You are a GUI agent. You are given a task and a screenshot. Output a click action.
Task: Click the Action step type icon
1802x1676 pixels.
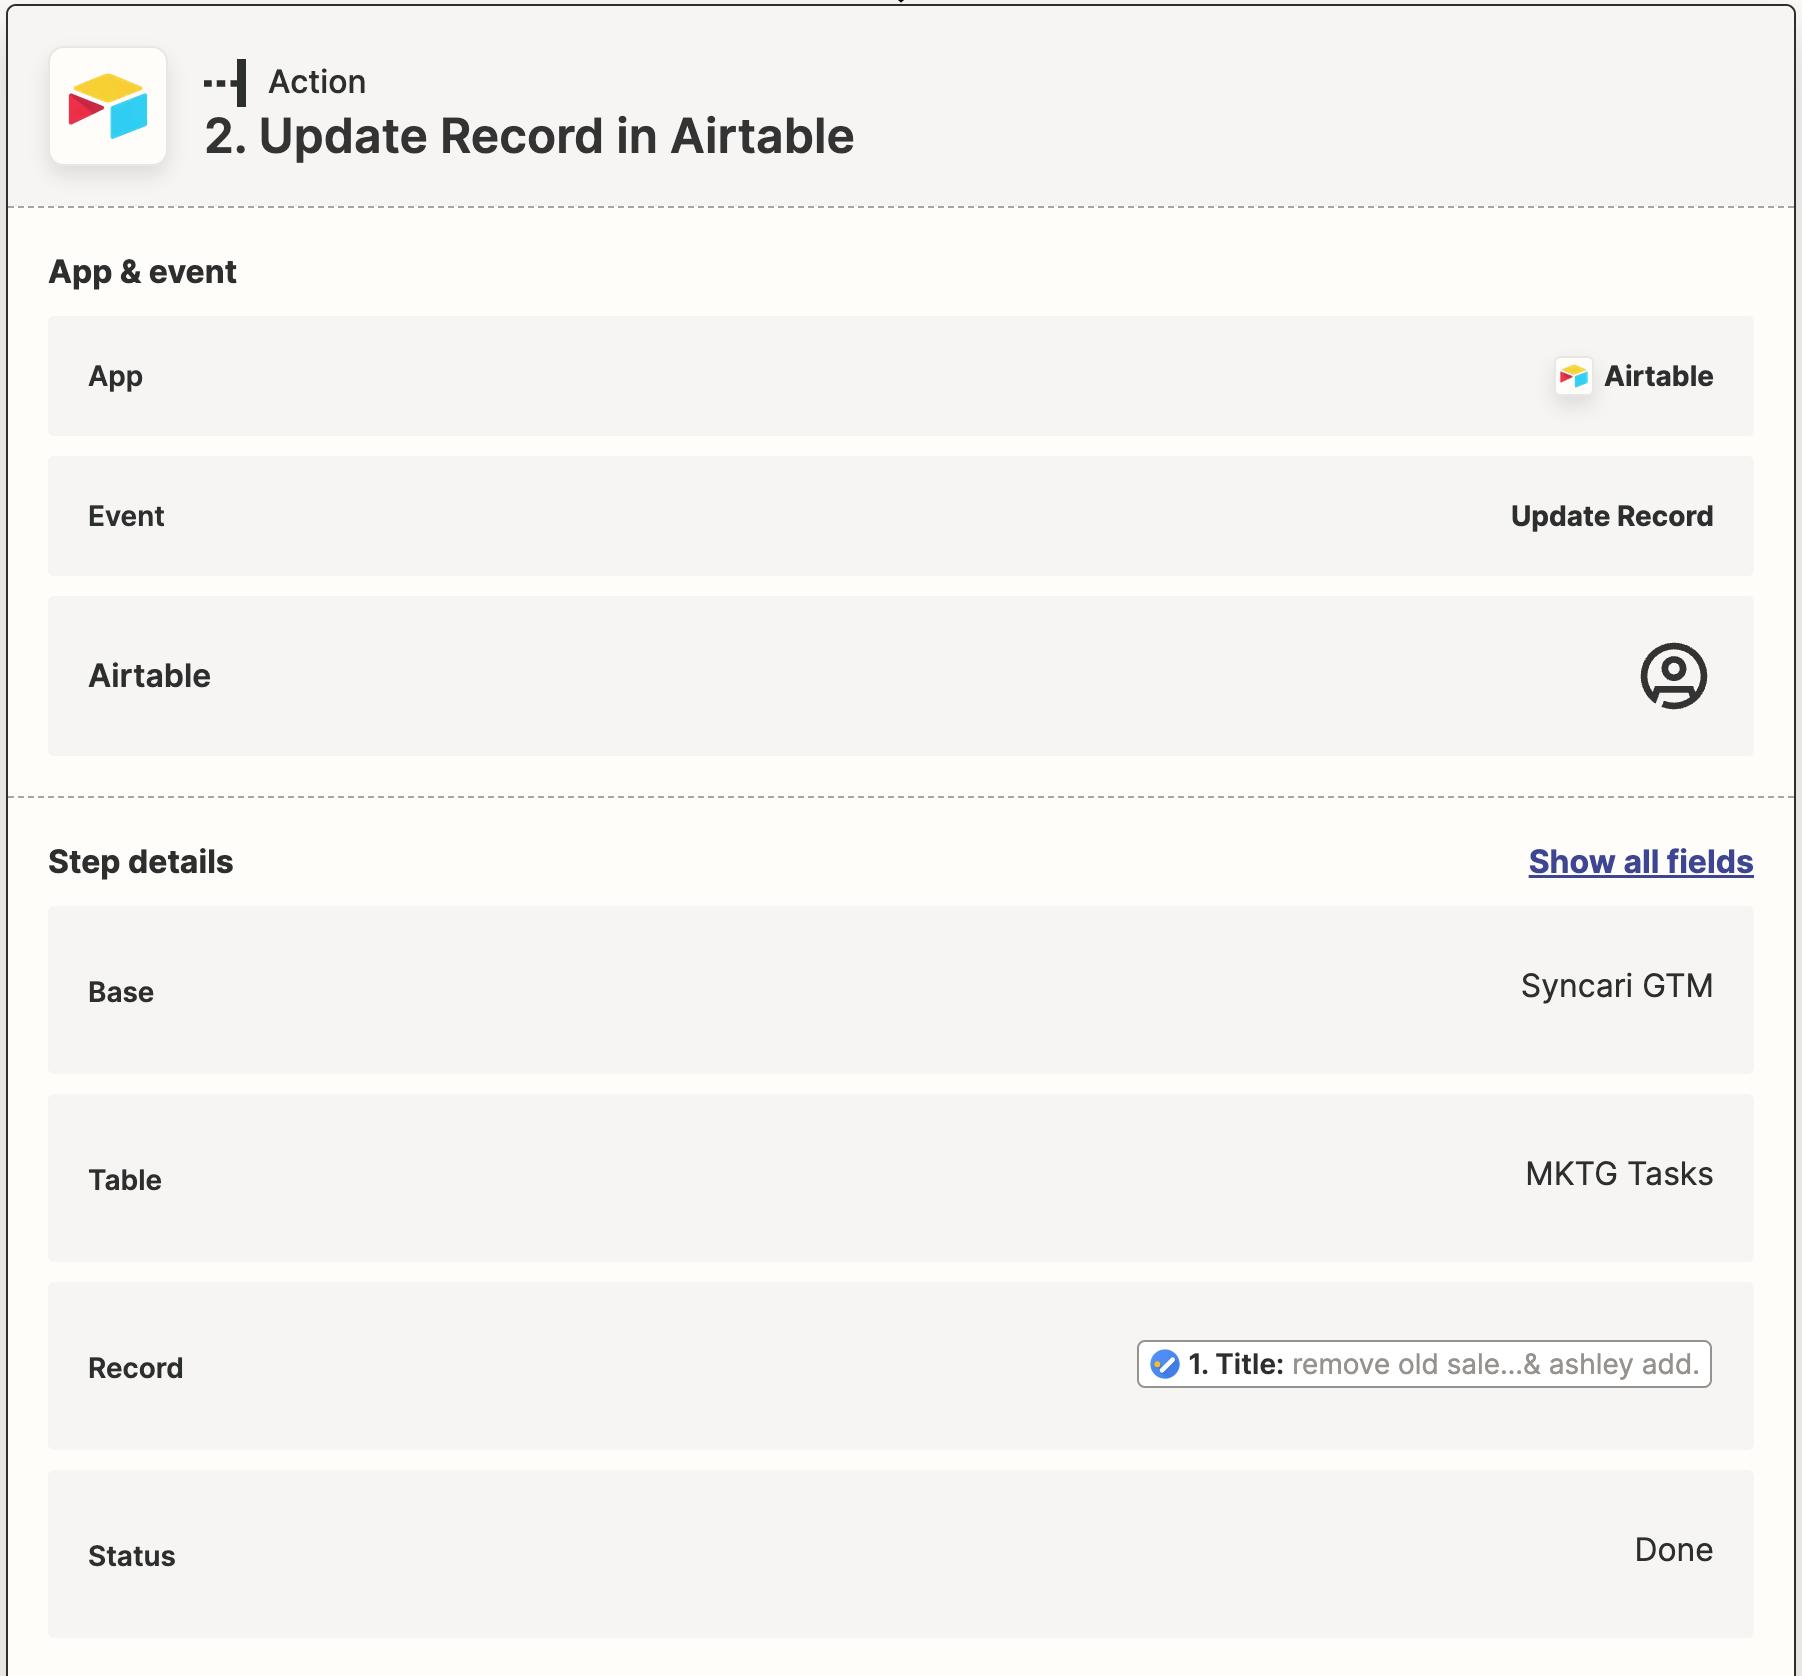pyautogui.click(x=225, y=82)
